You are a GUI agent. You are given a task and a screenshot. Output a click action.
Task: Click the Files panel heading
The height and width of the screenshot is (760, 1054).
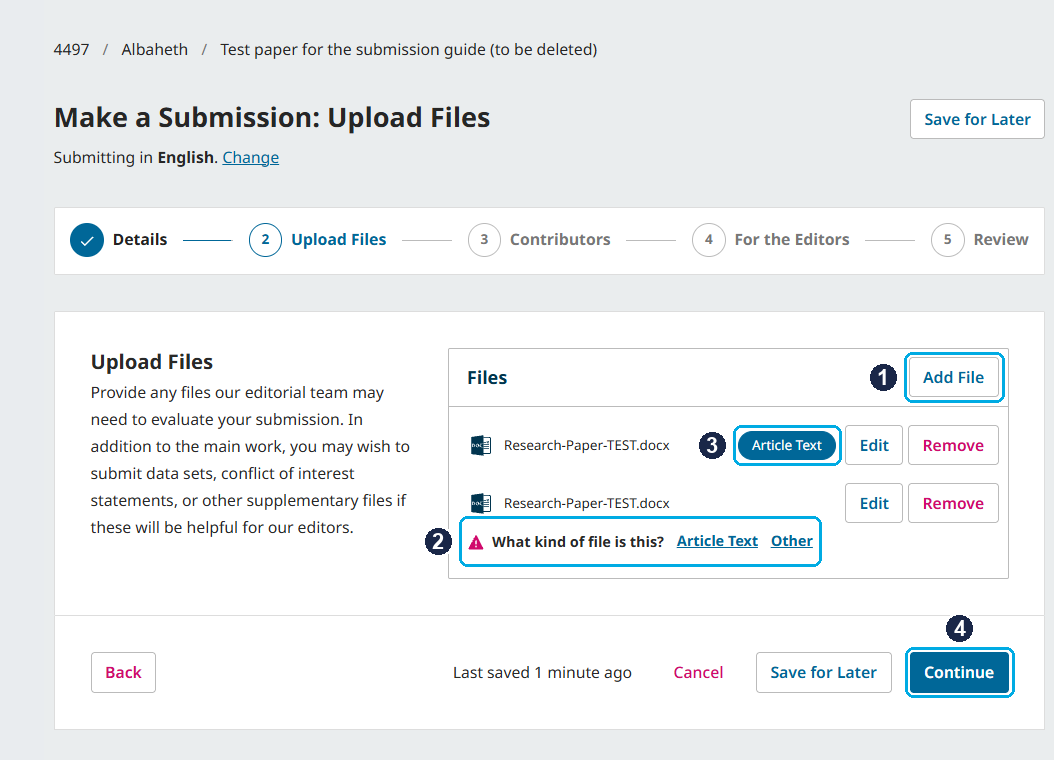(487, 378)
